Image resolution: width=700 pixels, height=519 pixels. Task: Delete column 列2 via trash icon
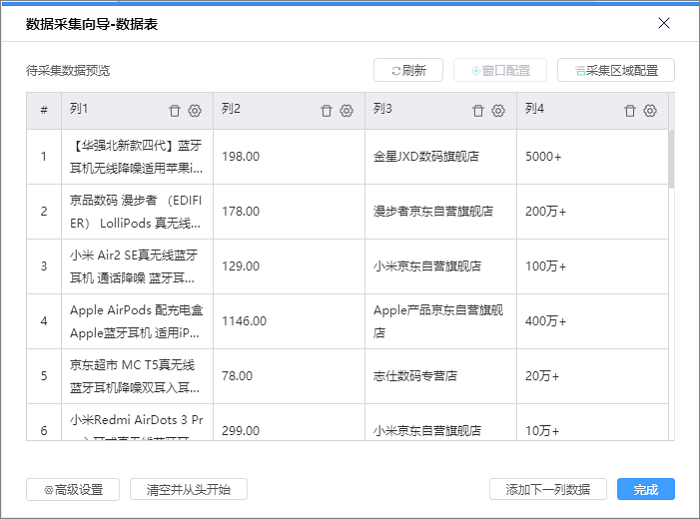(x=326, y=111)
